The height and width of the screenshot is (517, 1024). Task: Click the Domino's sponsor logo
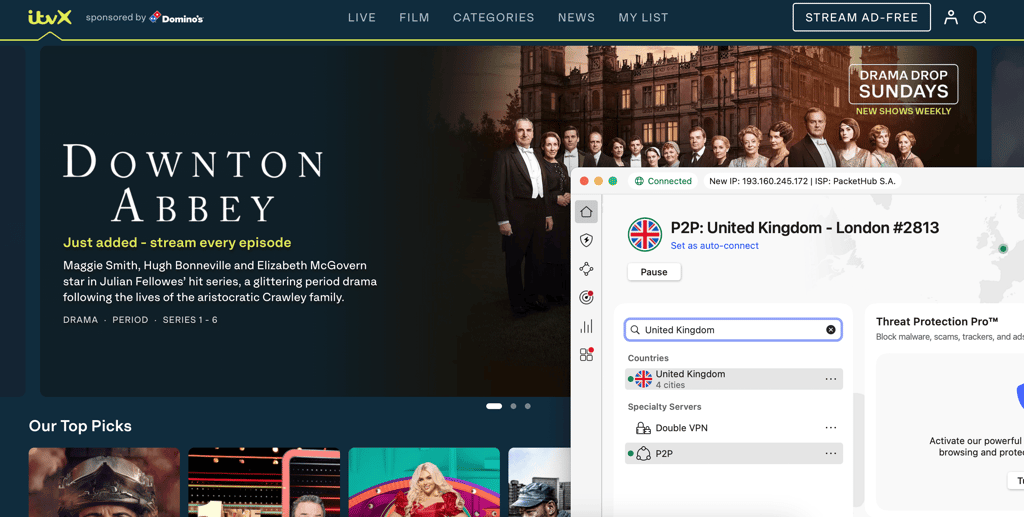[176, 18]
